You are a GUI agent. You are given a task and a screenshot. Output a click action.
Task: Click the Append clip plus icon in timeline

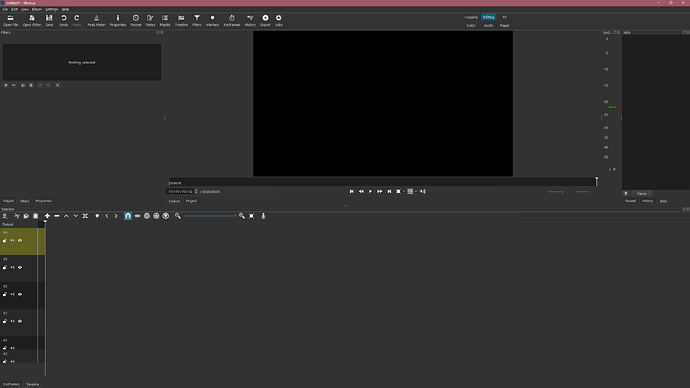[x=47, y=216]
